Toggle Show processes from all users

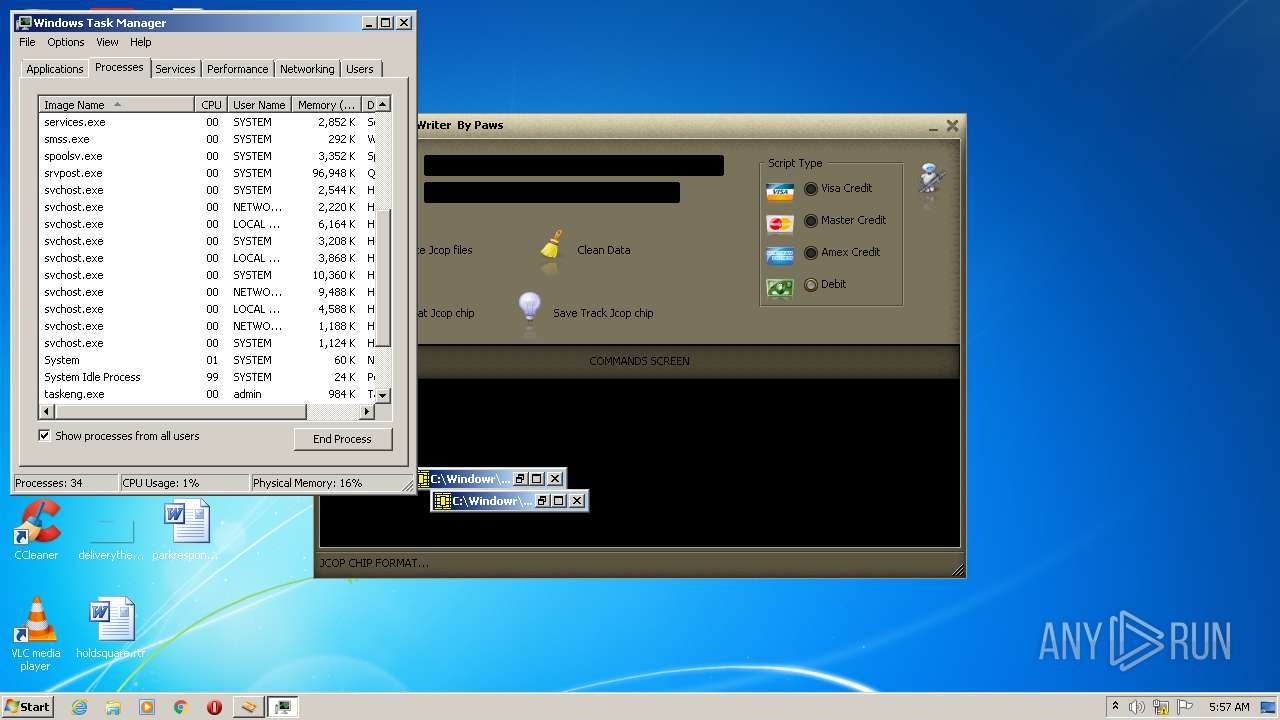click(44, 436)
